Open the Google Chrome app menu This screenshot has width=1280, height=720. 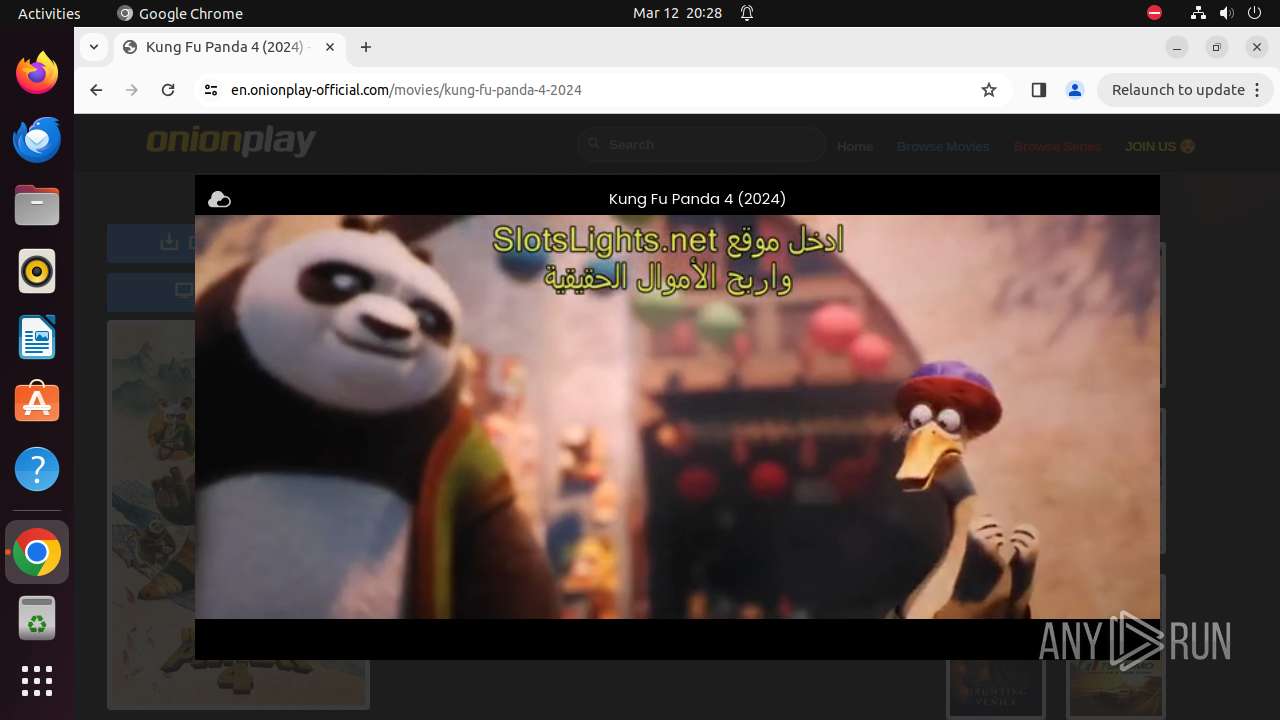180,13
